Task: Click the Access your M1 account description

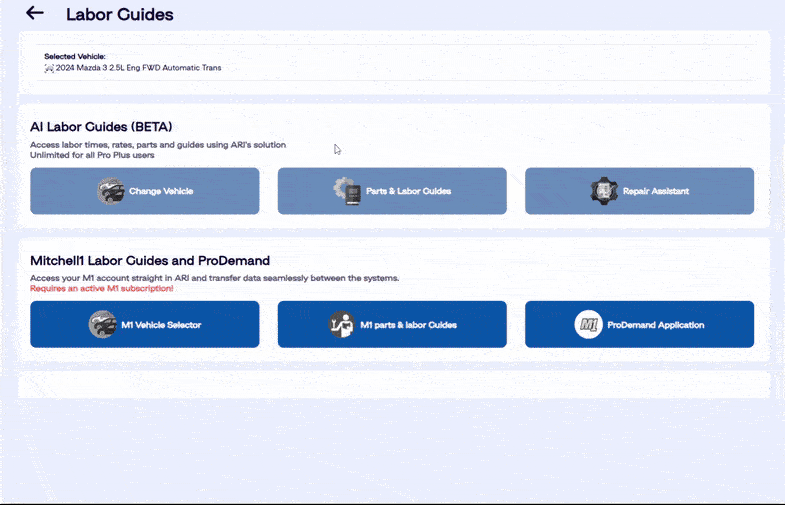Action: coord(215,278)
